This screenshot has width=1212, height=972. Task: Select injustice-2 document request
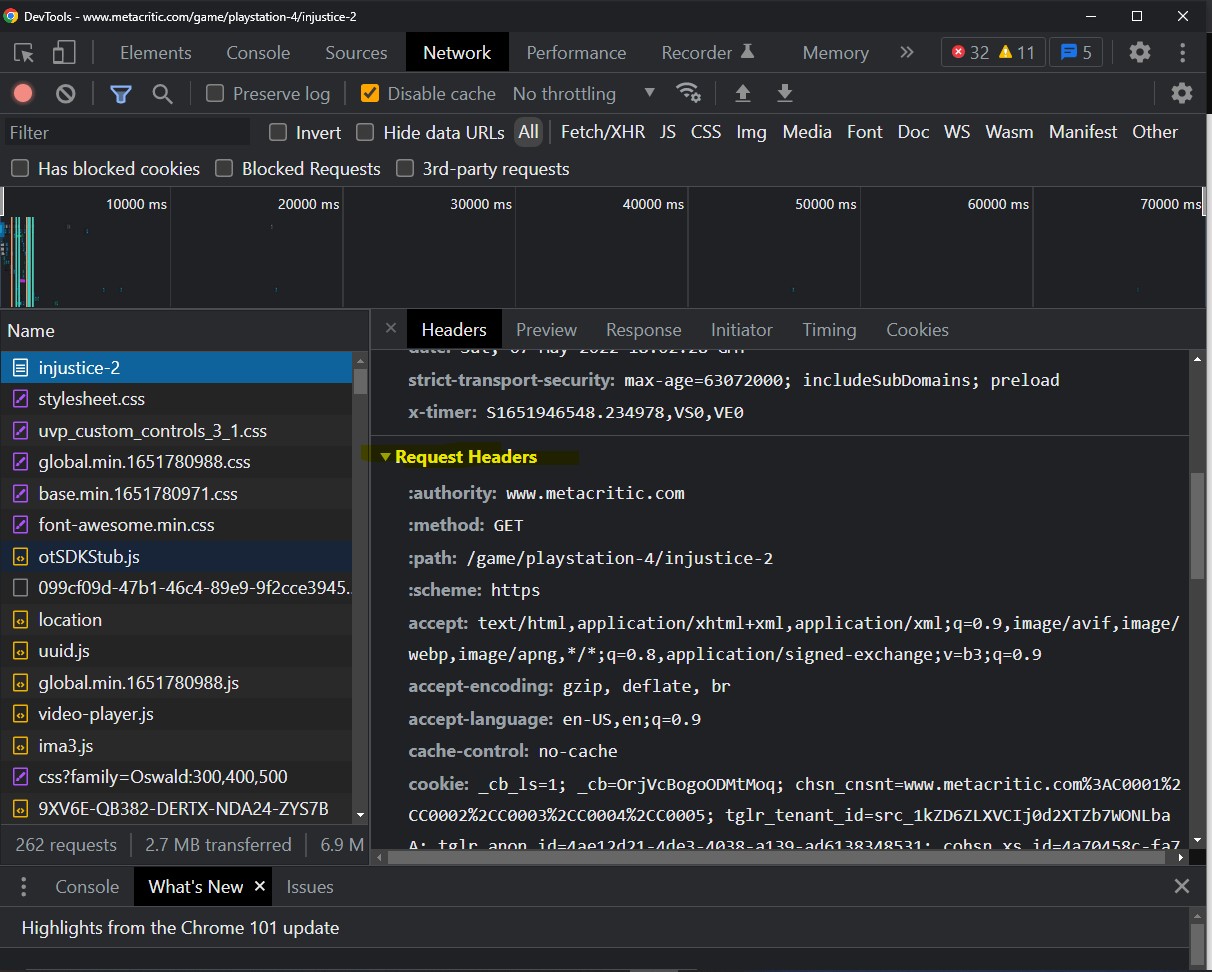(177, 368)
